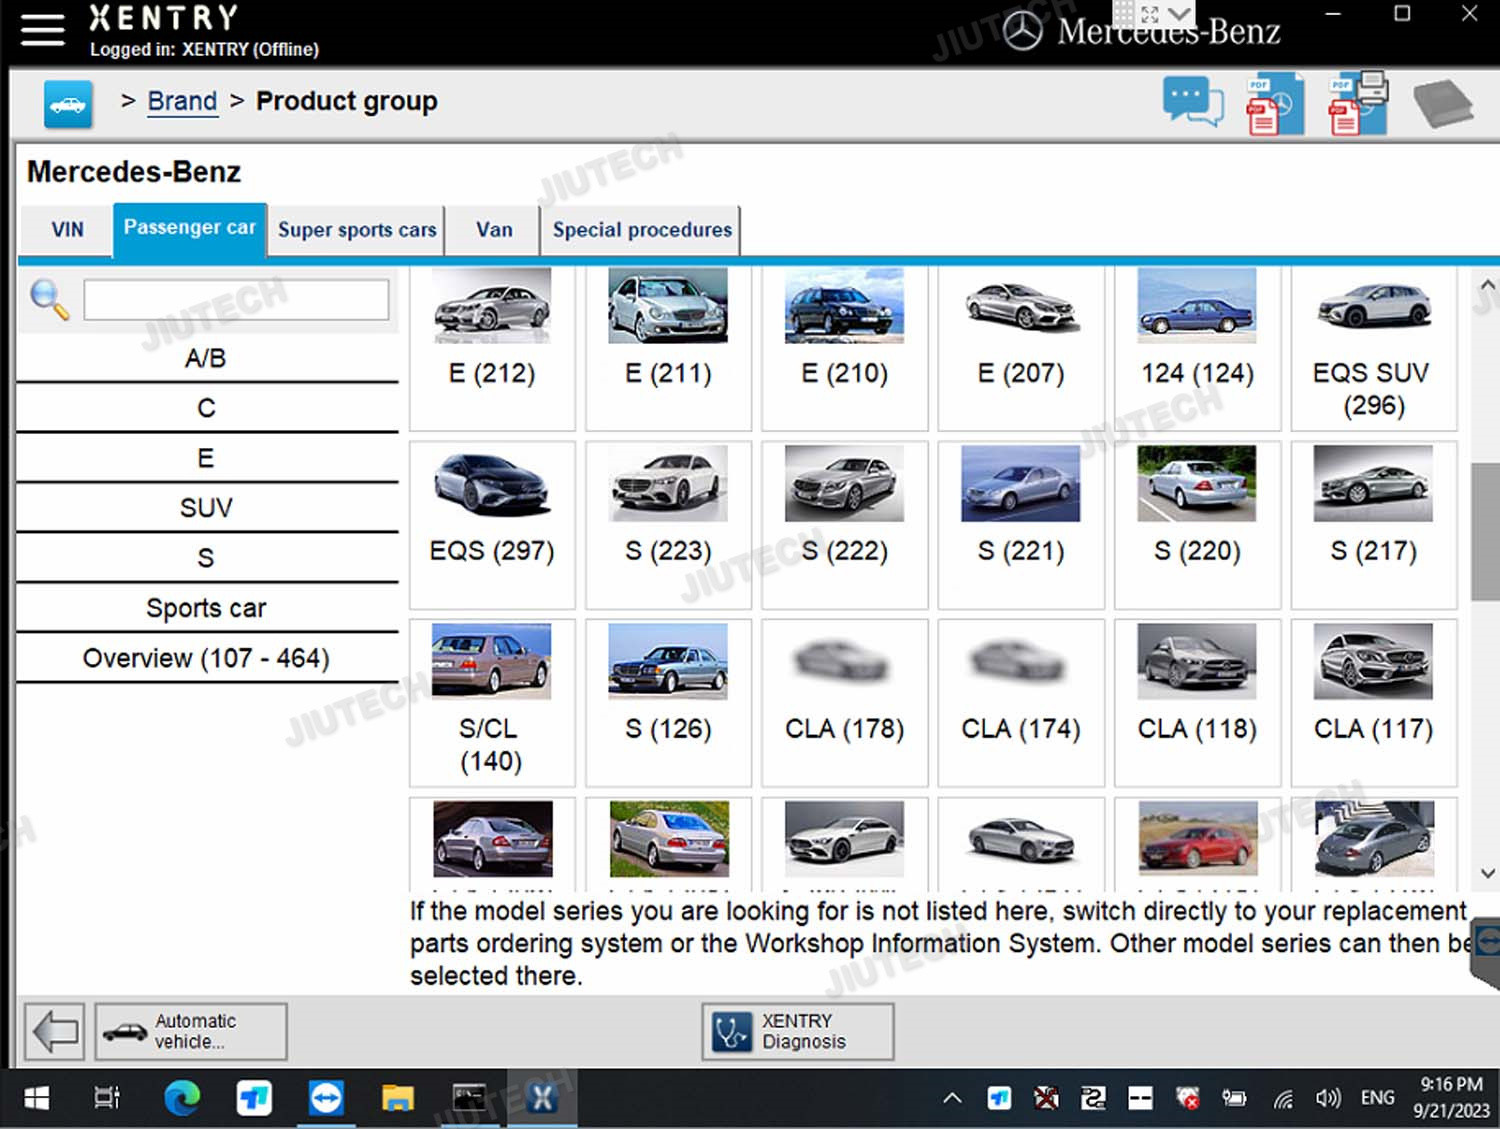Open the Special procedures tab
1500x1129 pixels.
(642, 230)
